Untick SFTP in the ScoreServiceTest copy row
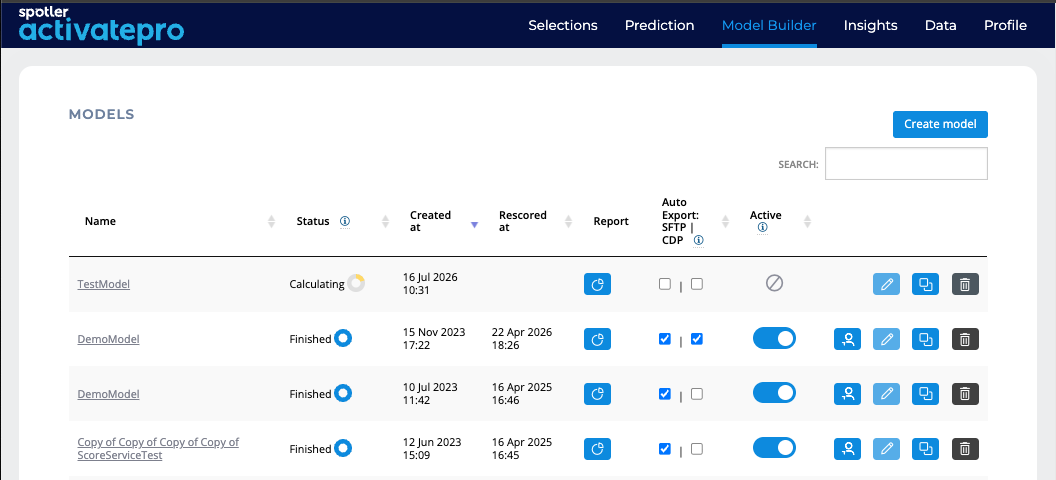The height and width of the screenshot is (480, 1056). tap(665, 448)
